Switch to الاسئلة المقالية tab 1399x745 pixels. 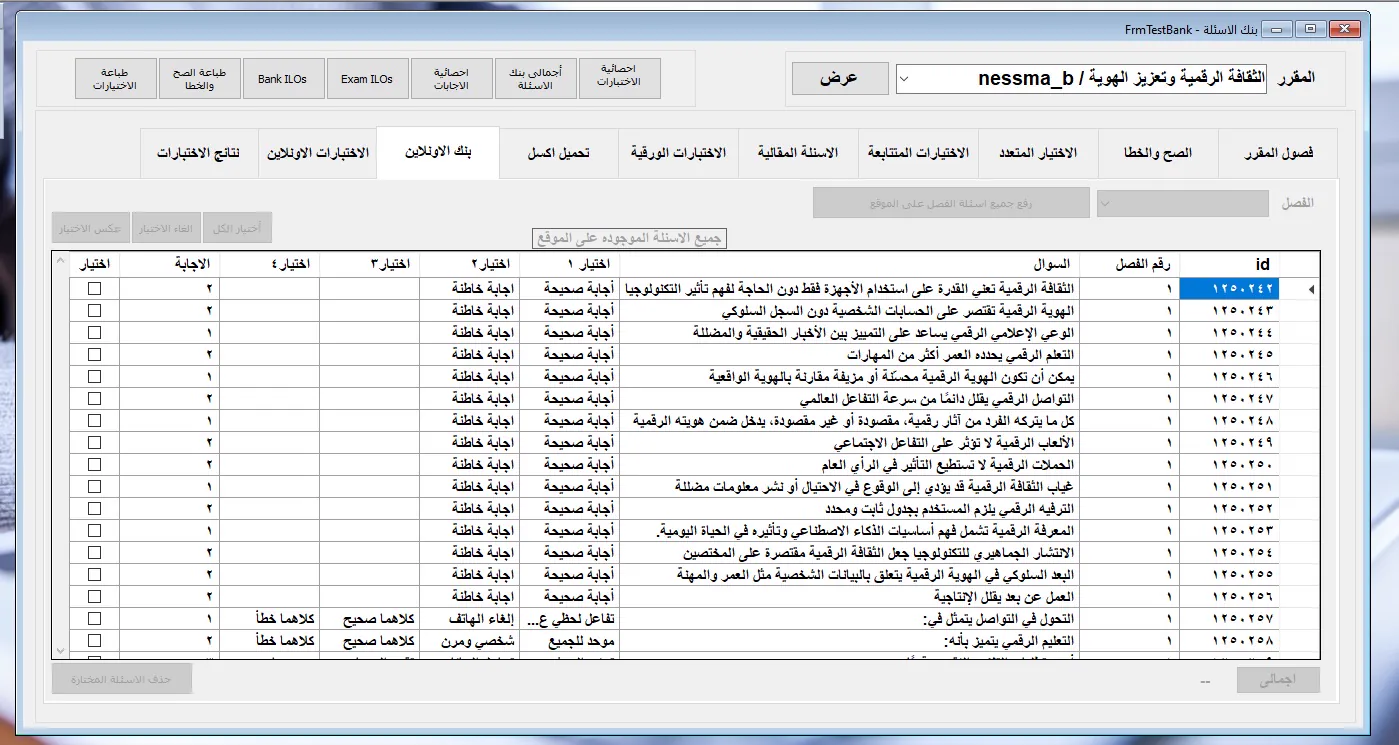click(798, 153)
